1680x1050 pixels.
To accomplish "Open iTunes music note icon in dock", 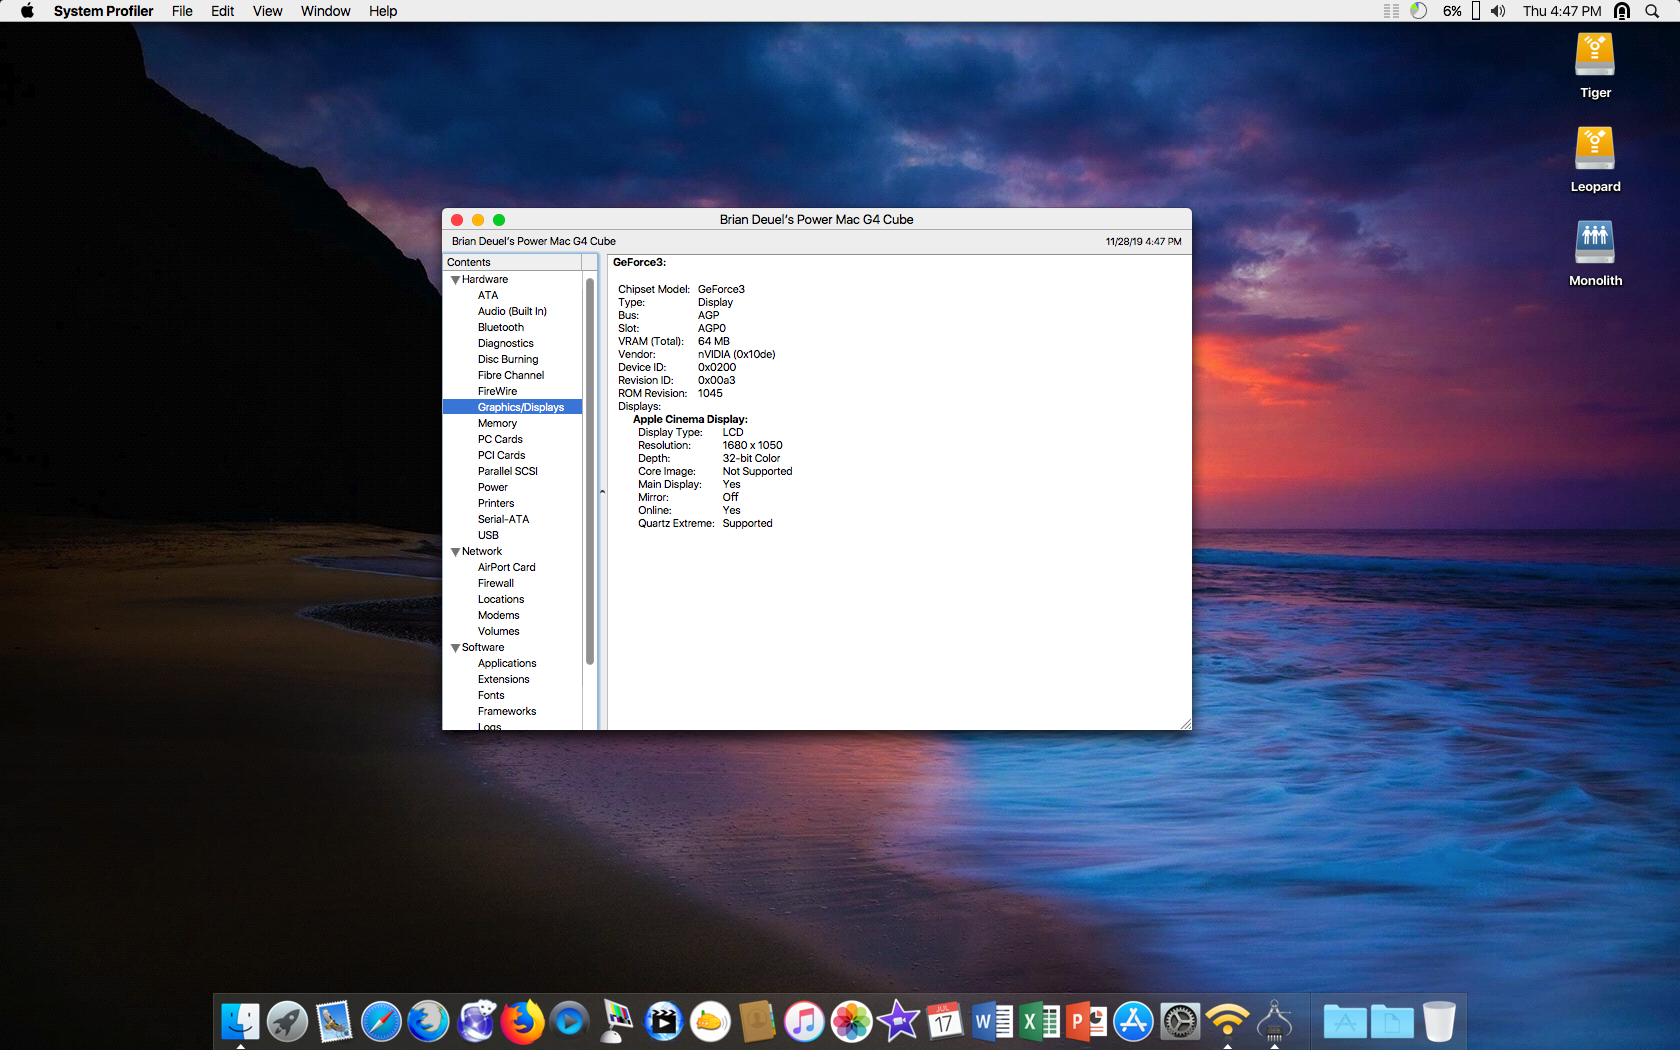I will click(x=804, y=1022).
